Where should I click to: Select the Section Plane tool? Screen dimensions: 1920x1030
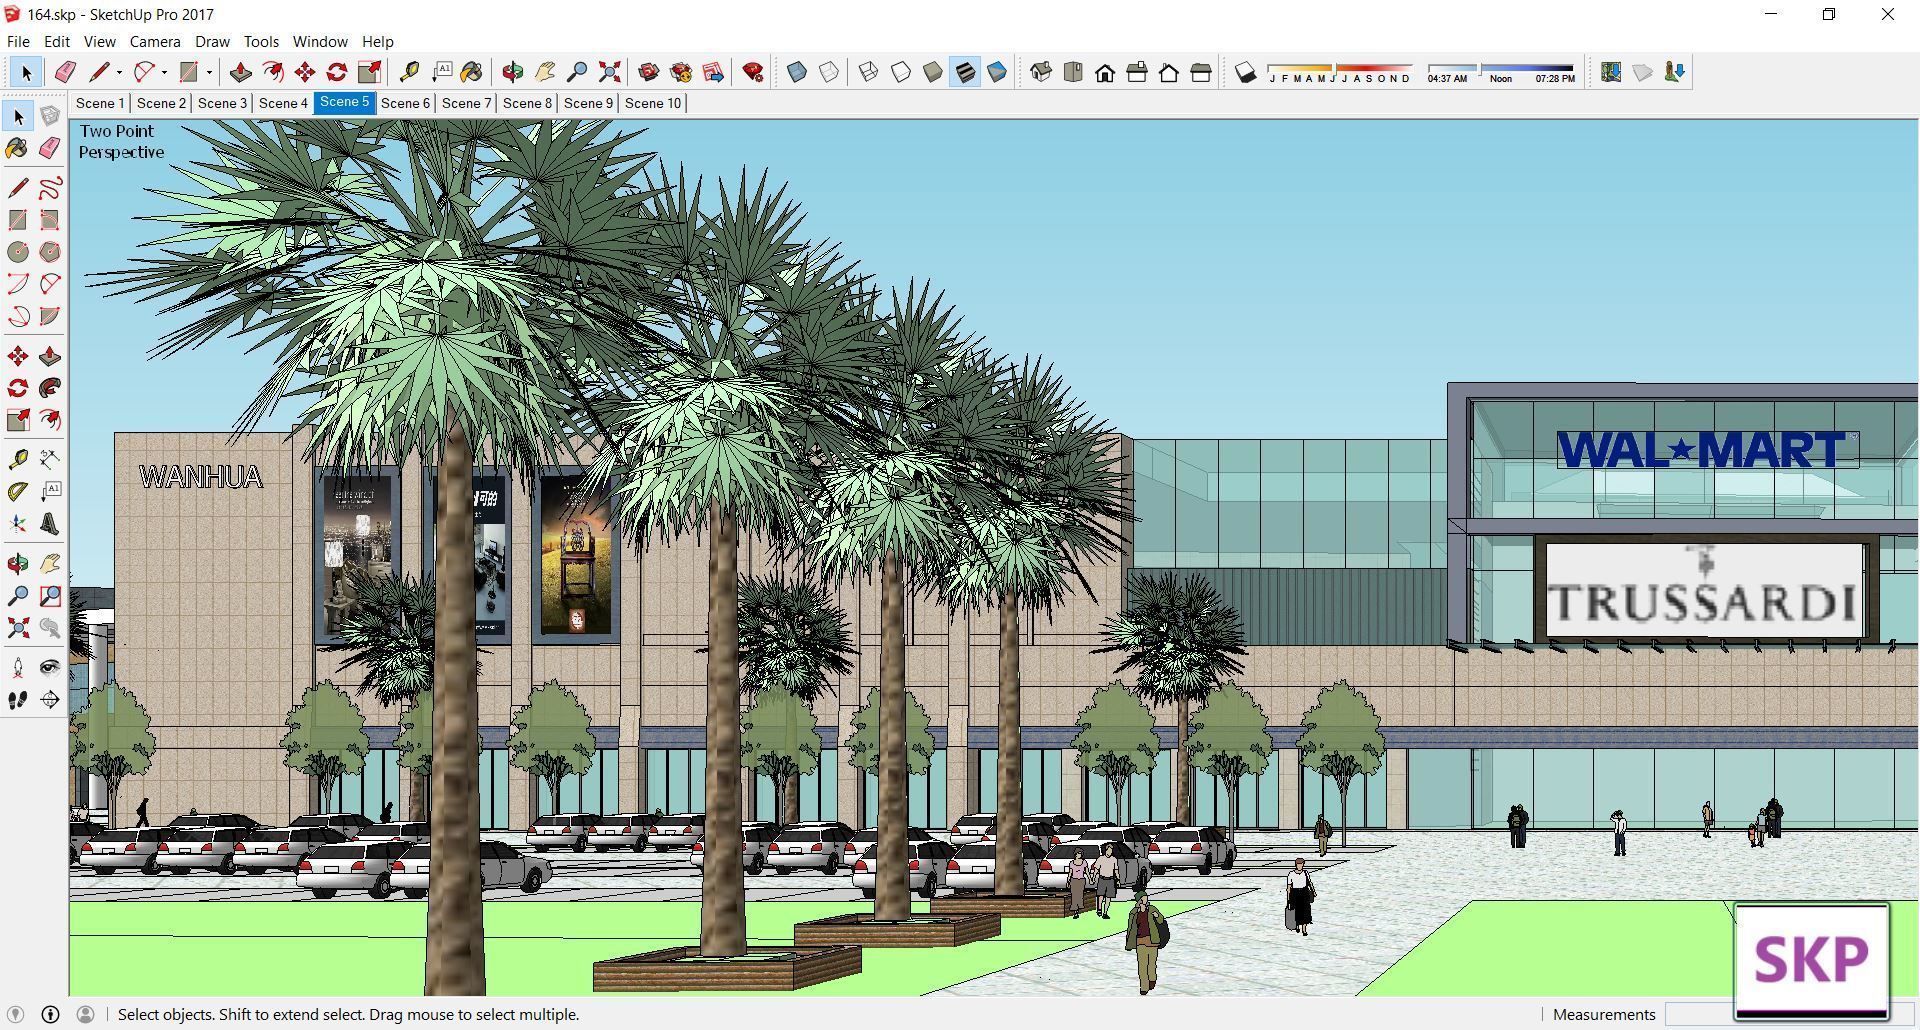point(50,700)
